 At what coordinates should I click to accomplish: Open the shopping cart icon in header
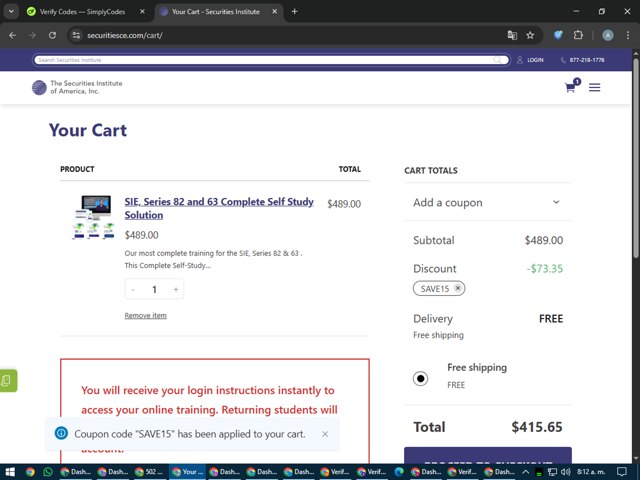click(x=571, y=86)
